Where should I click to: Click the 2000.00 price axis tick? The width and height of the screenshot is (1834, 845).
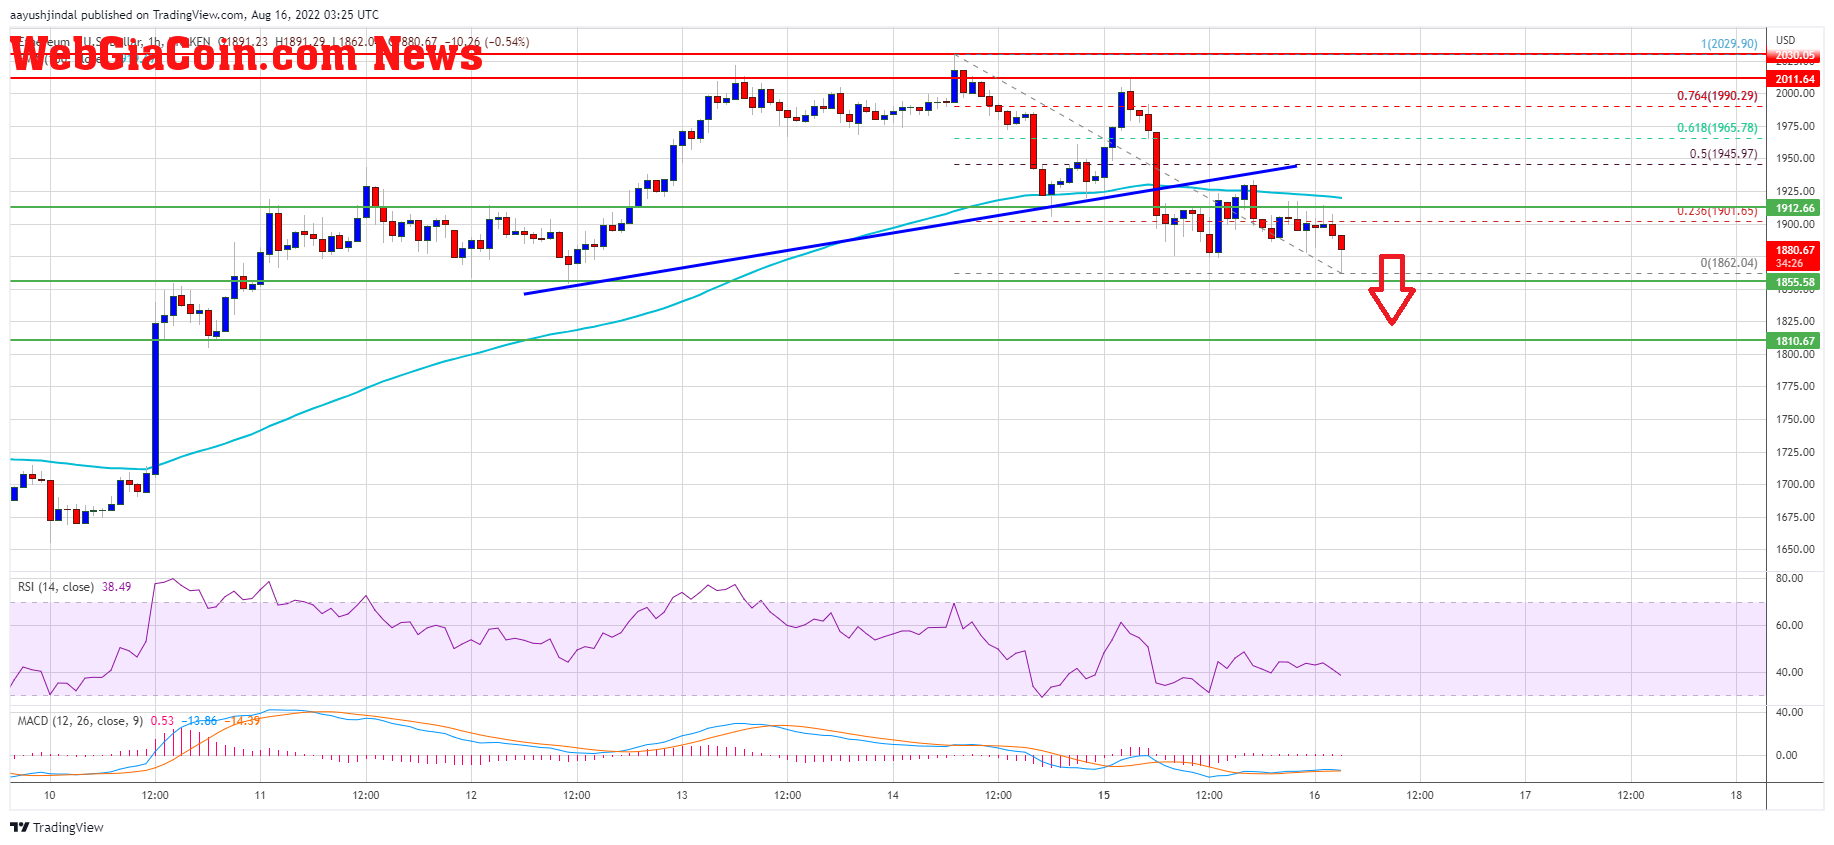1795,93
